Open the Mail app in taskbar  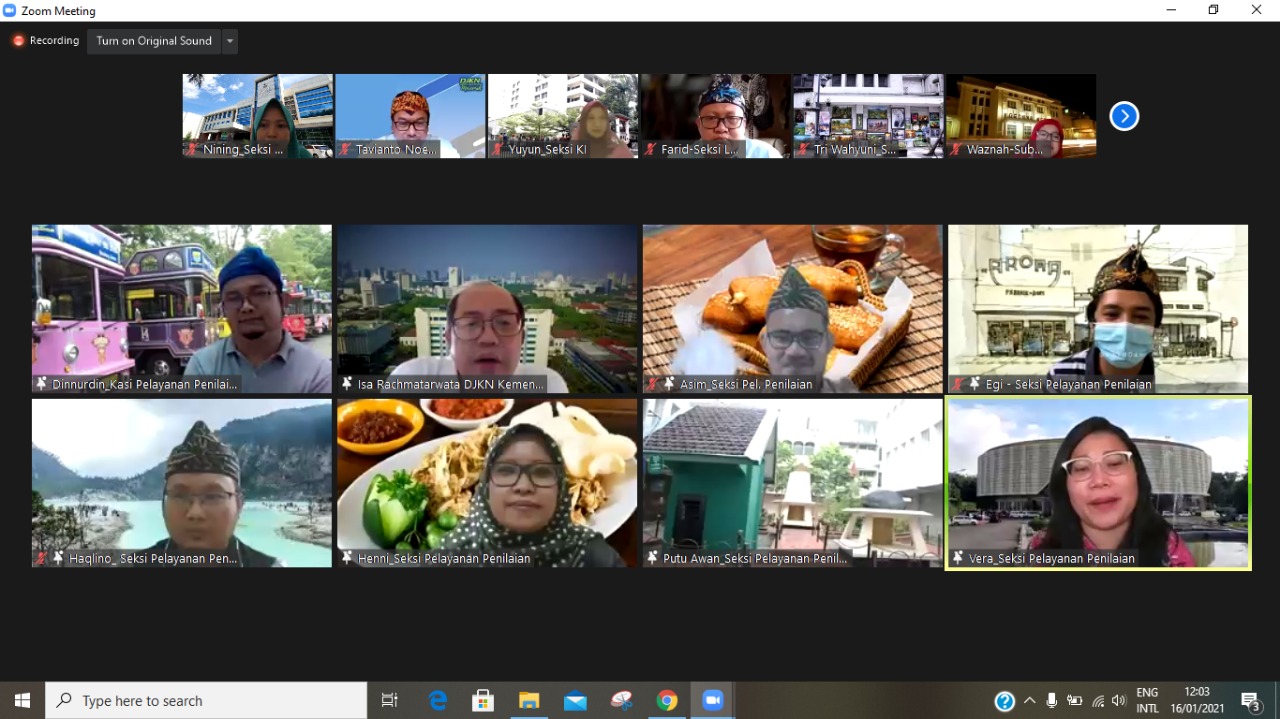(575, 701)
